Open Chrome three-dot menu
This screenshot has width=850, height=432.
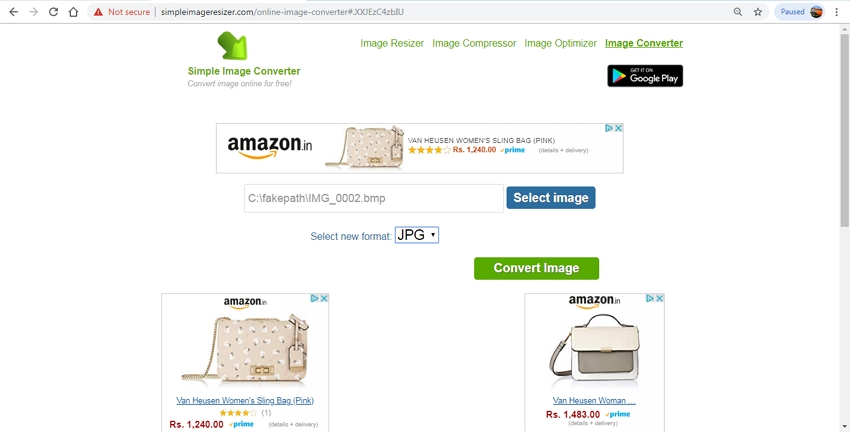(x=837, y=11)
